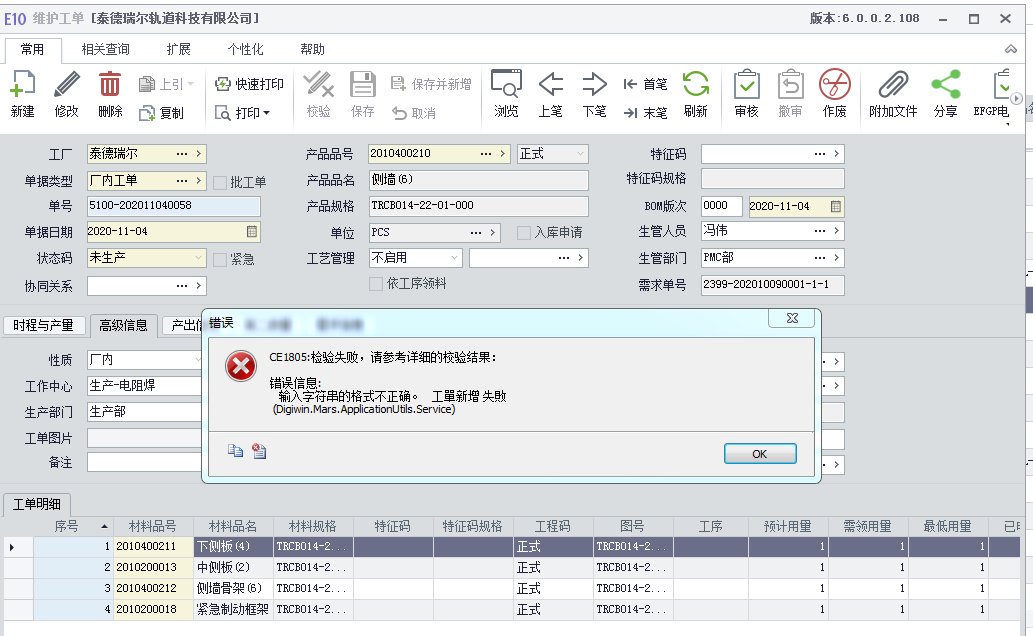Image resolution: width=1033 pixels, height=636 pixels.
Task: Open the 工厂 lookup ellipsis button
Action: coord(182,154)
